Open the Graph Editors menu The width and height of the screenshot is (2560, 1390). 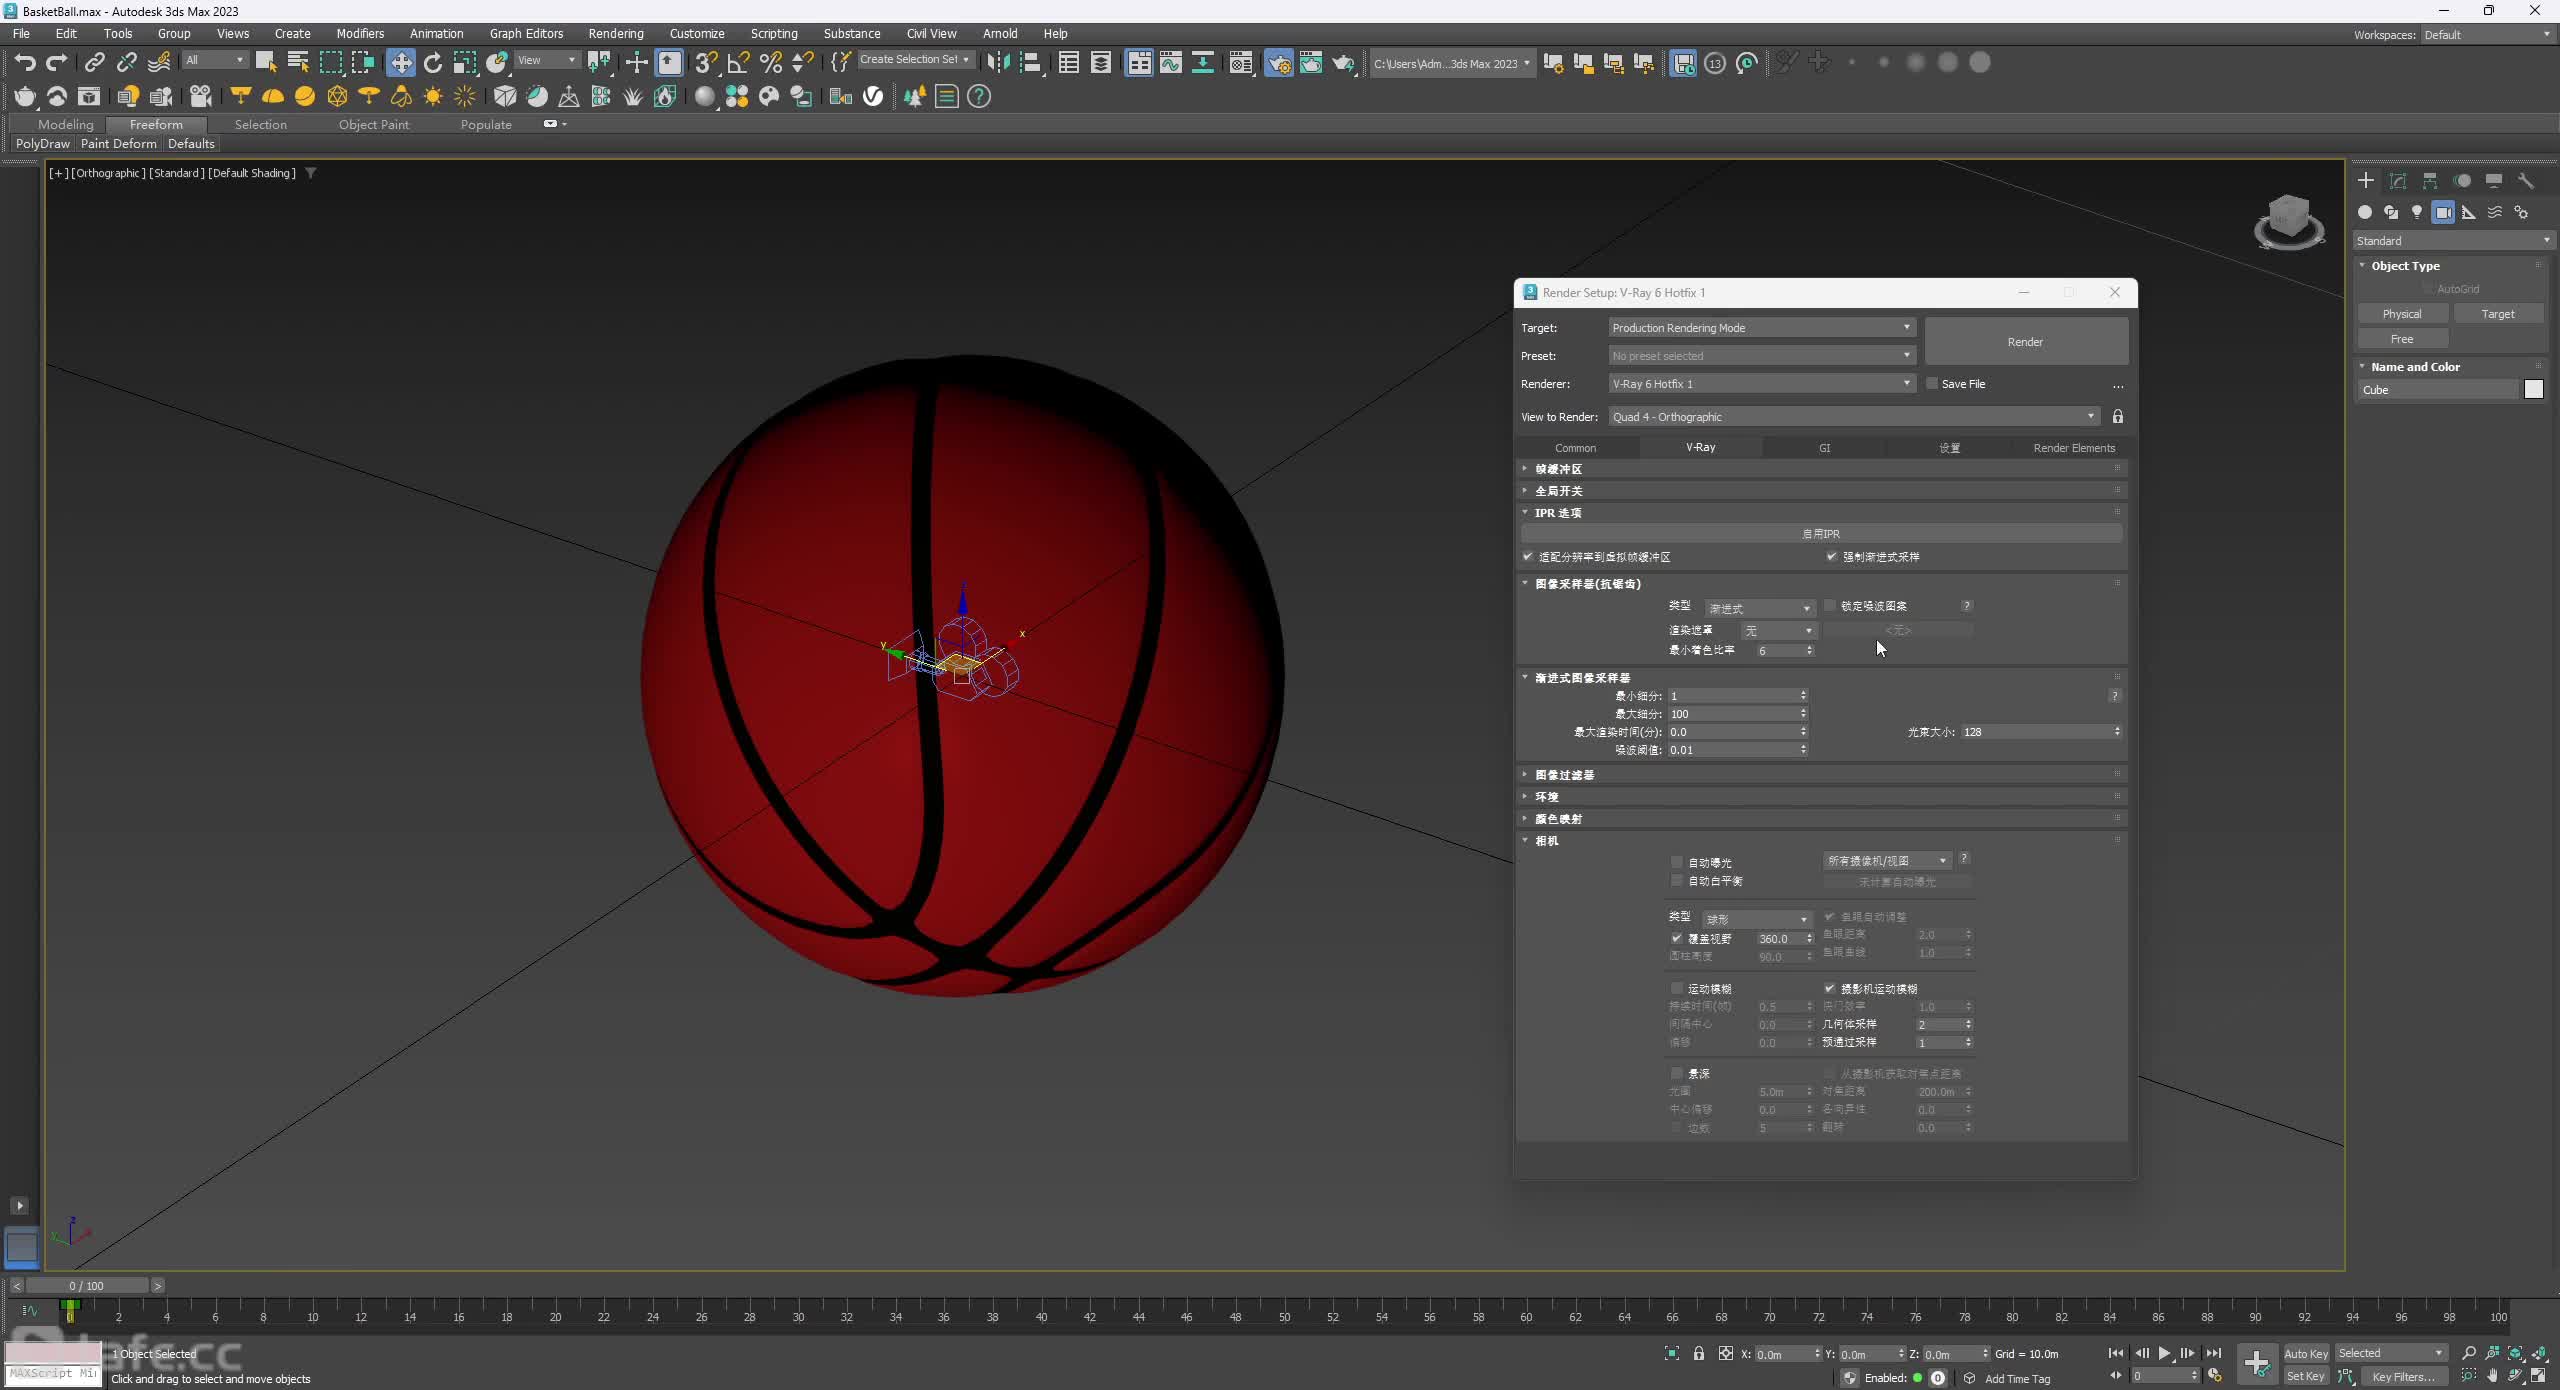pos(526,33)
